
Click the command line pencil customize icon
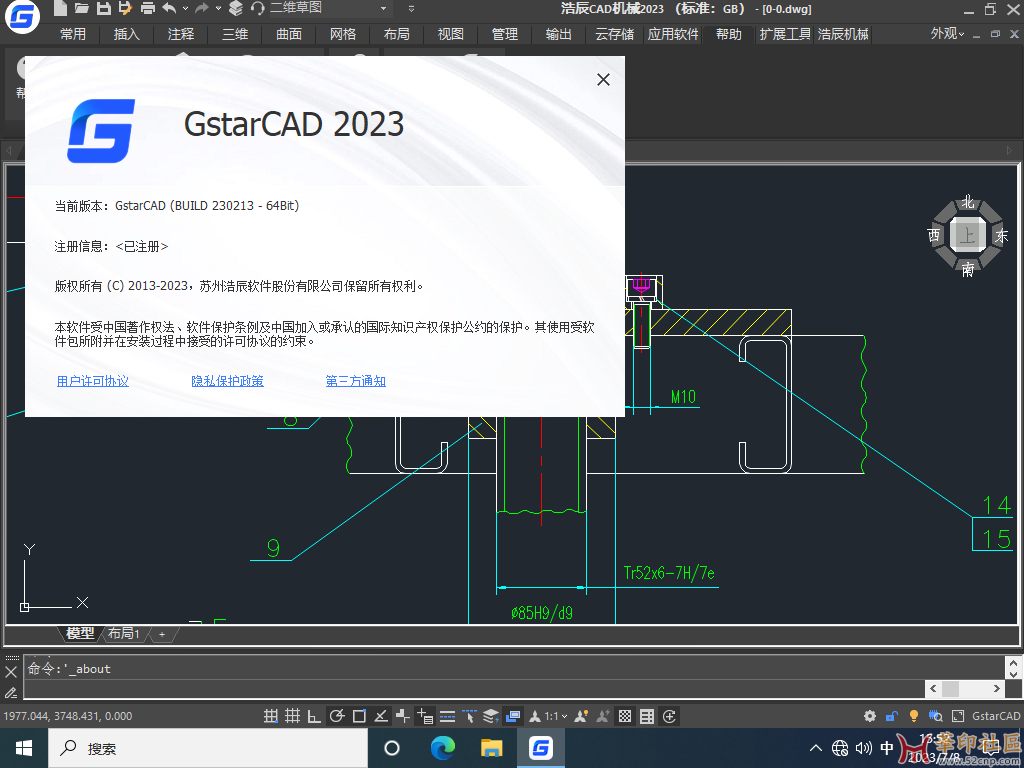[11, 692]
